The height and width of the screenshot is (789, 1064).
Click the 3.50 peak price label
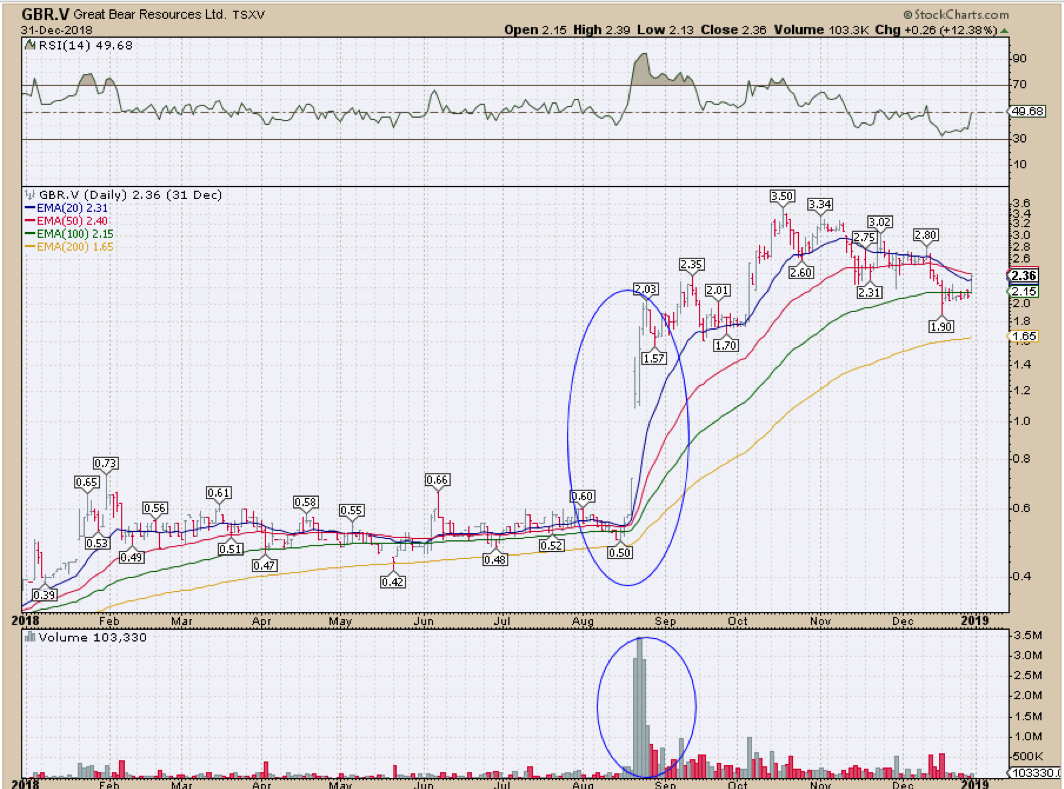782,196
